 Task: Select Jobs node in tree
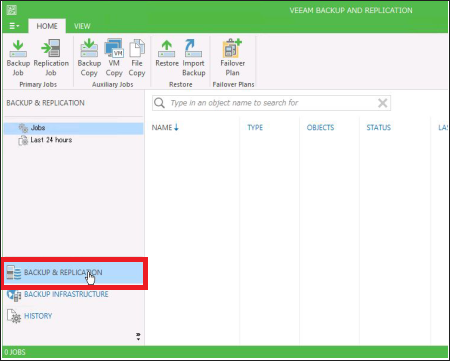point(73,128)
